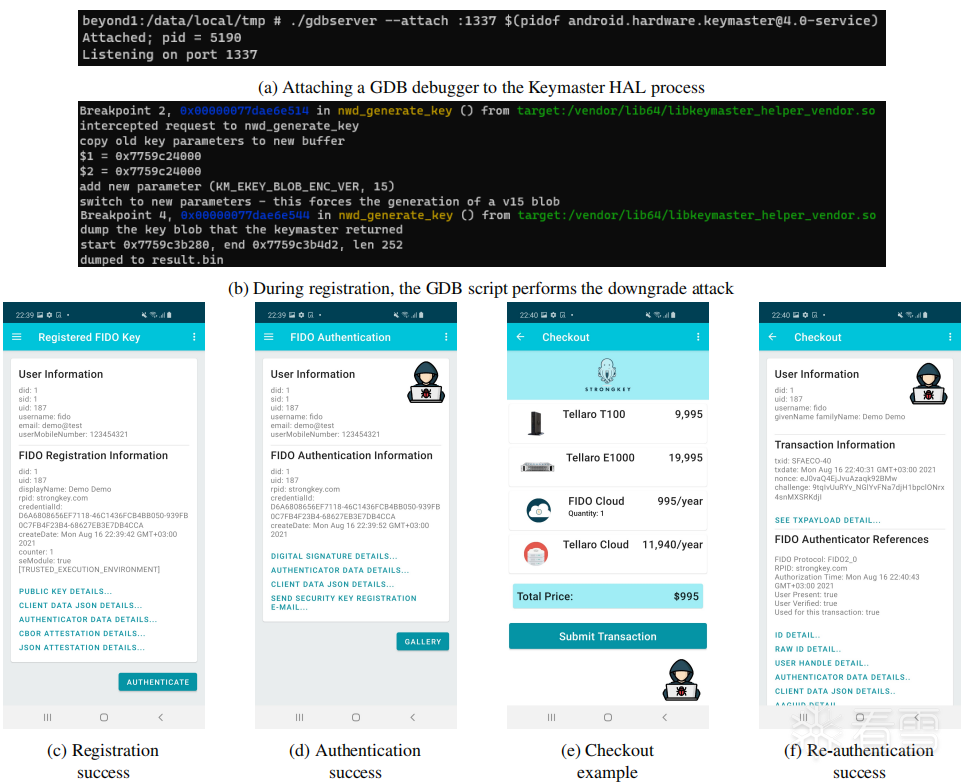Tap Android back button below Submit Transaction
The width and height of the screenshot is (961, 783).
pos(664,717)
